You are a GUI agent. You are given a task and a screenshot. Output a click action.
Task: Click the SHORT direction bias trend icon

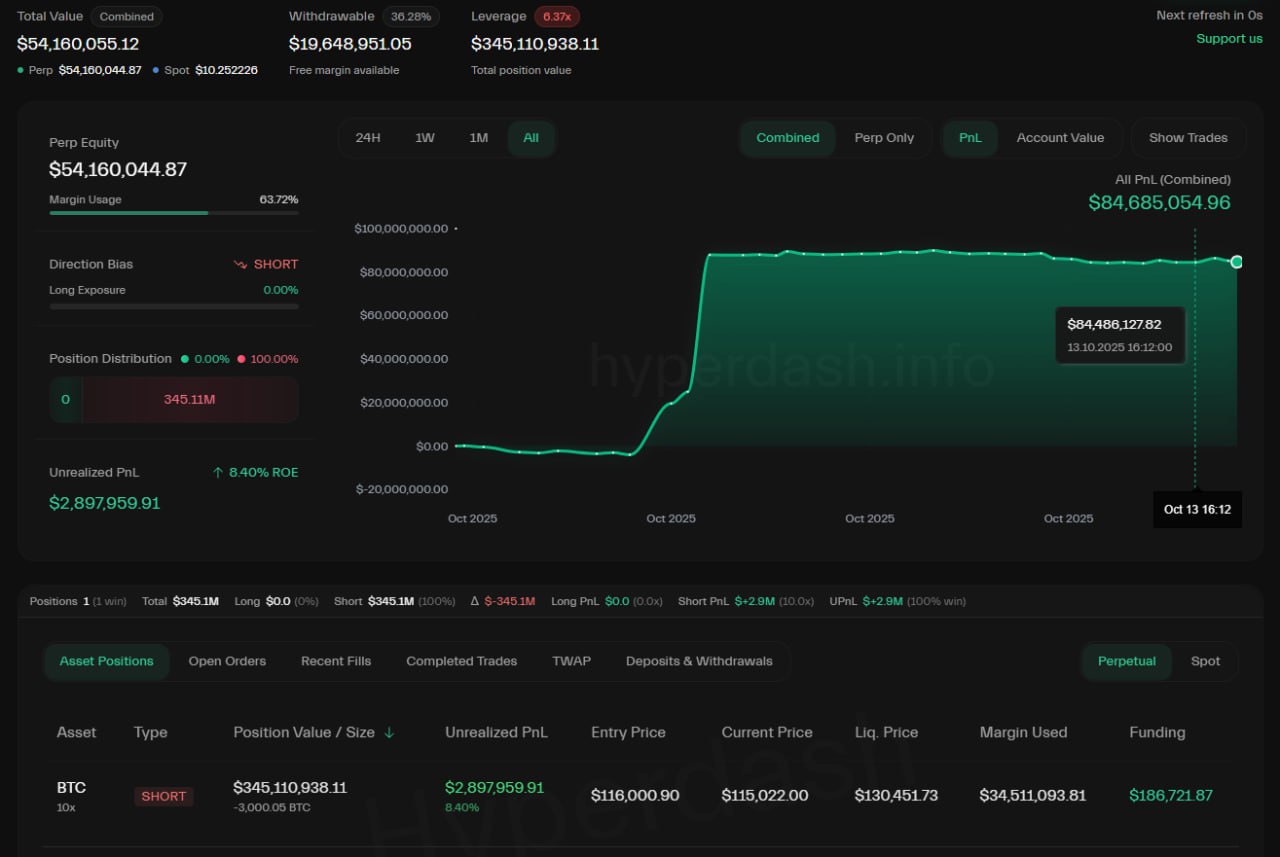240,265
